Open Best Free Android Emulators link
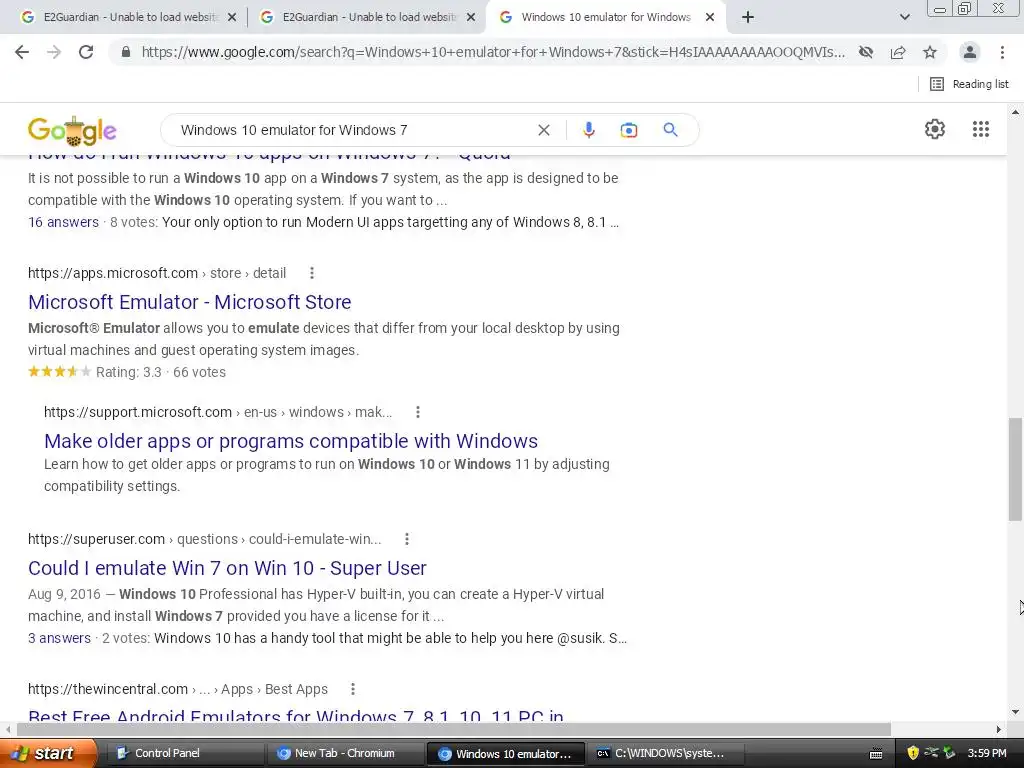1024x768 pixels. [295, 716]
